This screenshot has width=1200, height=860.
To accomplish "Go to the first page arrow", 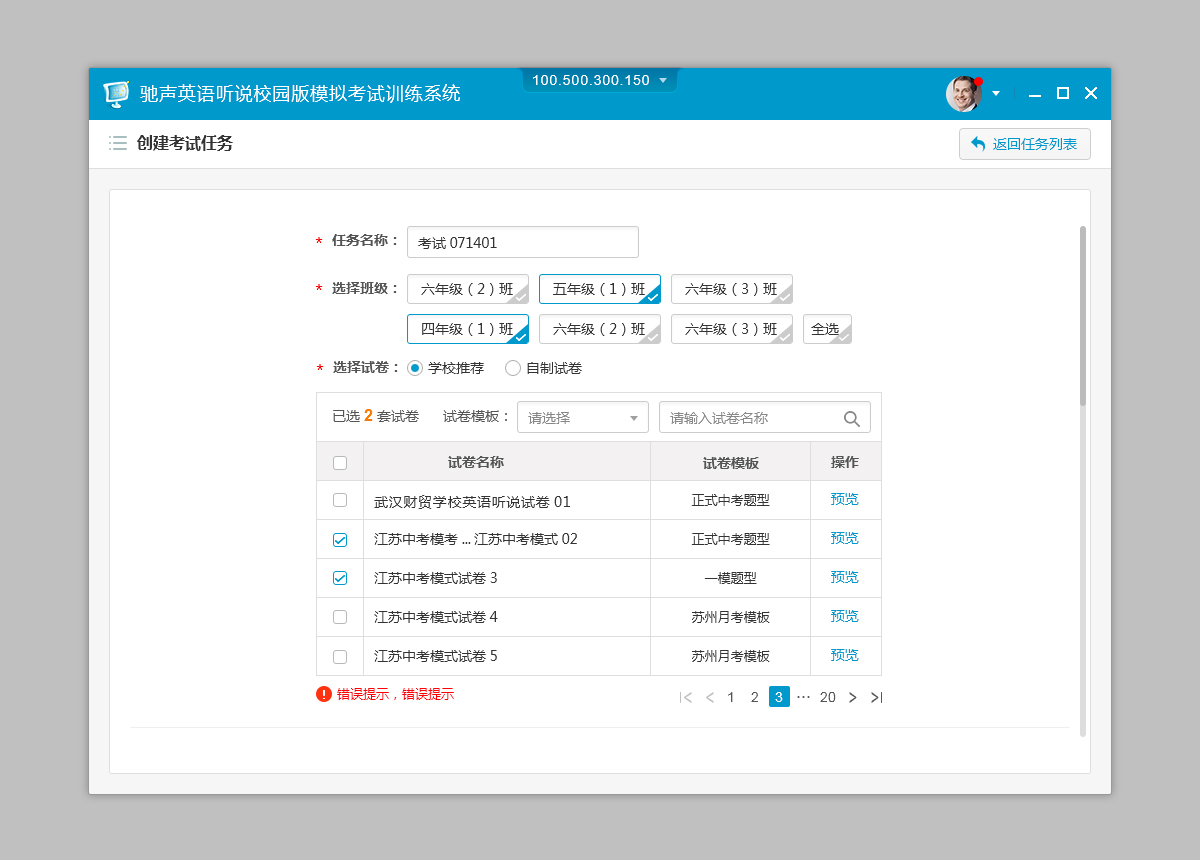I will (685, 697).
